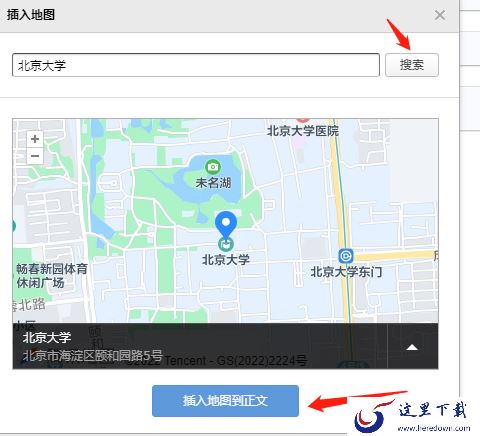
Task: Click the address 北京市海淀区颐和园路5号
Action: coord(92,356)
